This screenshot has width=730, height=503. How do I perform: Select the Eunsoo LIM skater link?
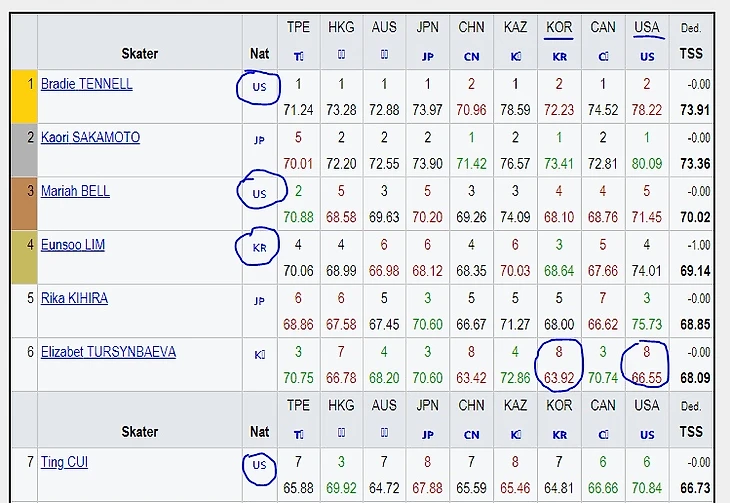(73, 246)
